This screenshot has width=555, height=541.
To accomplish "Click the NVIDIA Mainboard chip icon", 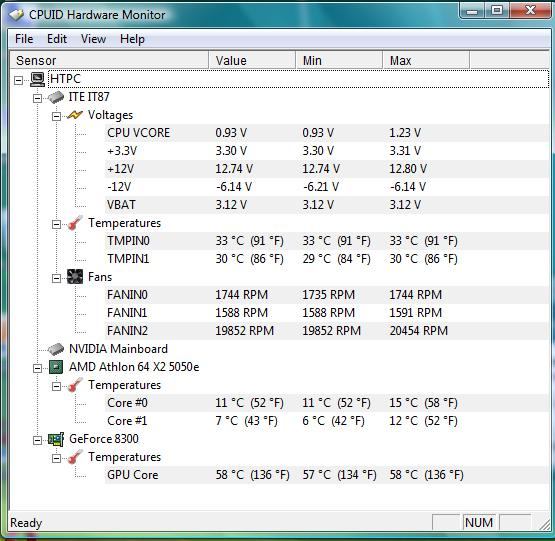I will point(56,349).
